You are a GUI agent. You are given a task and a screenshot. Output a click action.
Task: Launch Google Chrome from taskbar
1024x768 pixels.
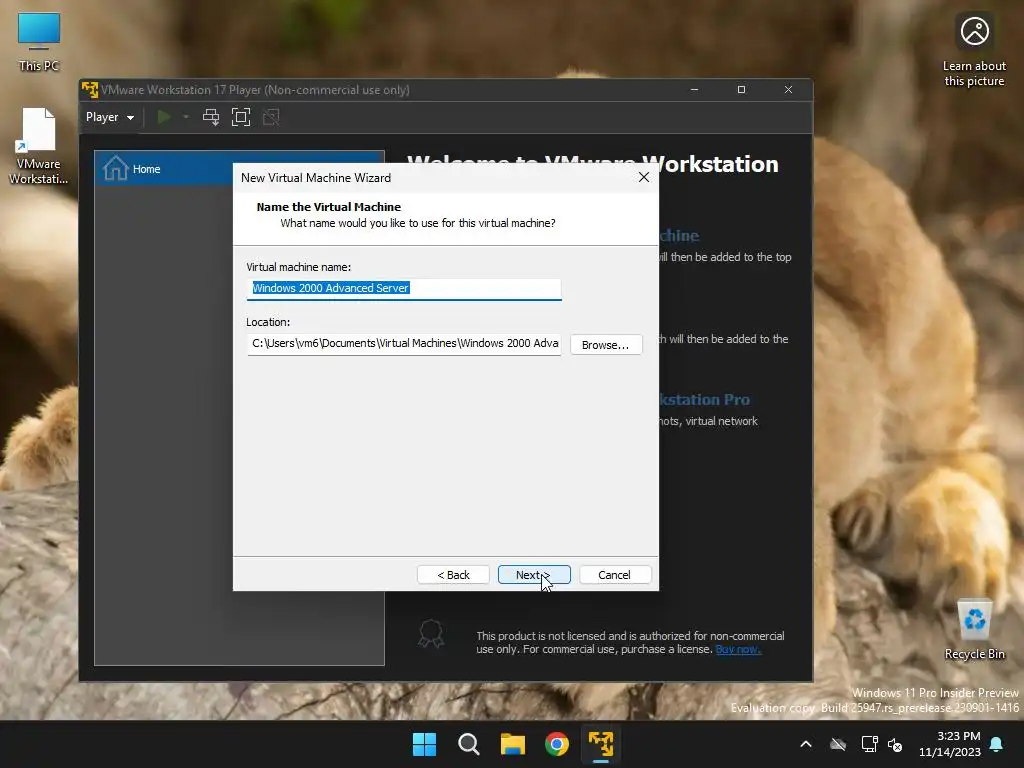(x=557, y=744)
